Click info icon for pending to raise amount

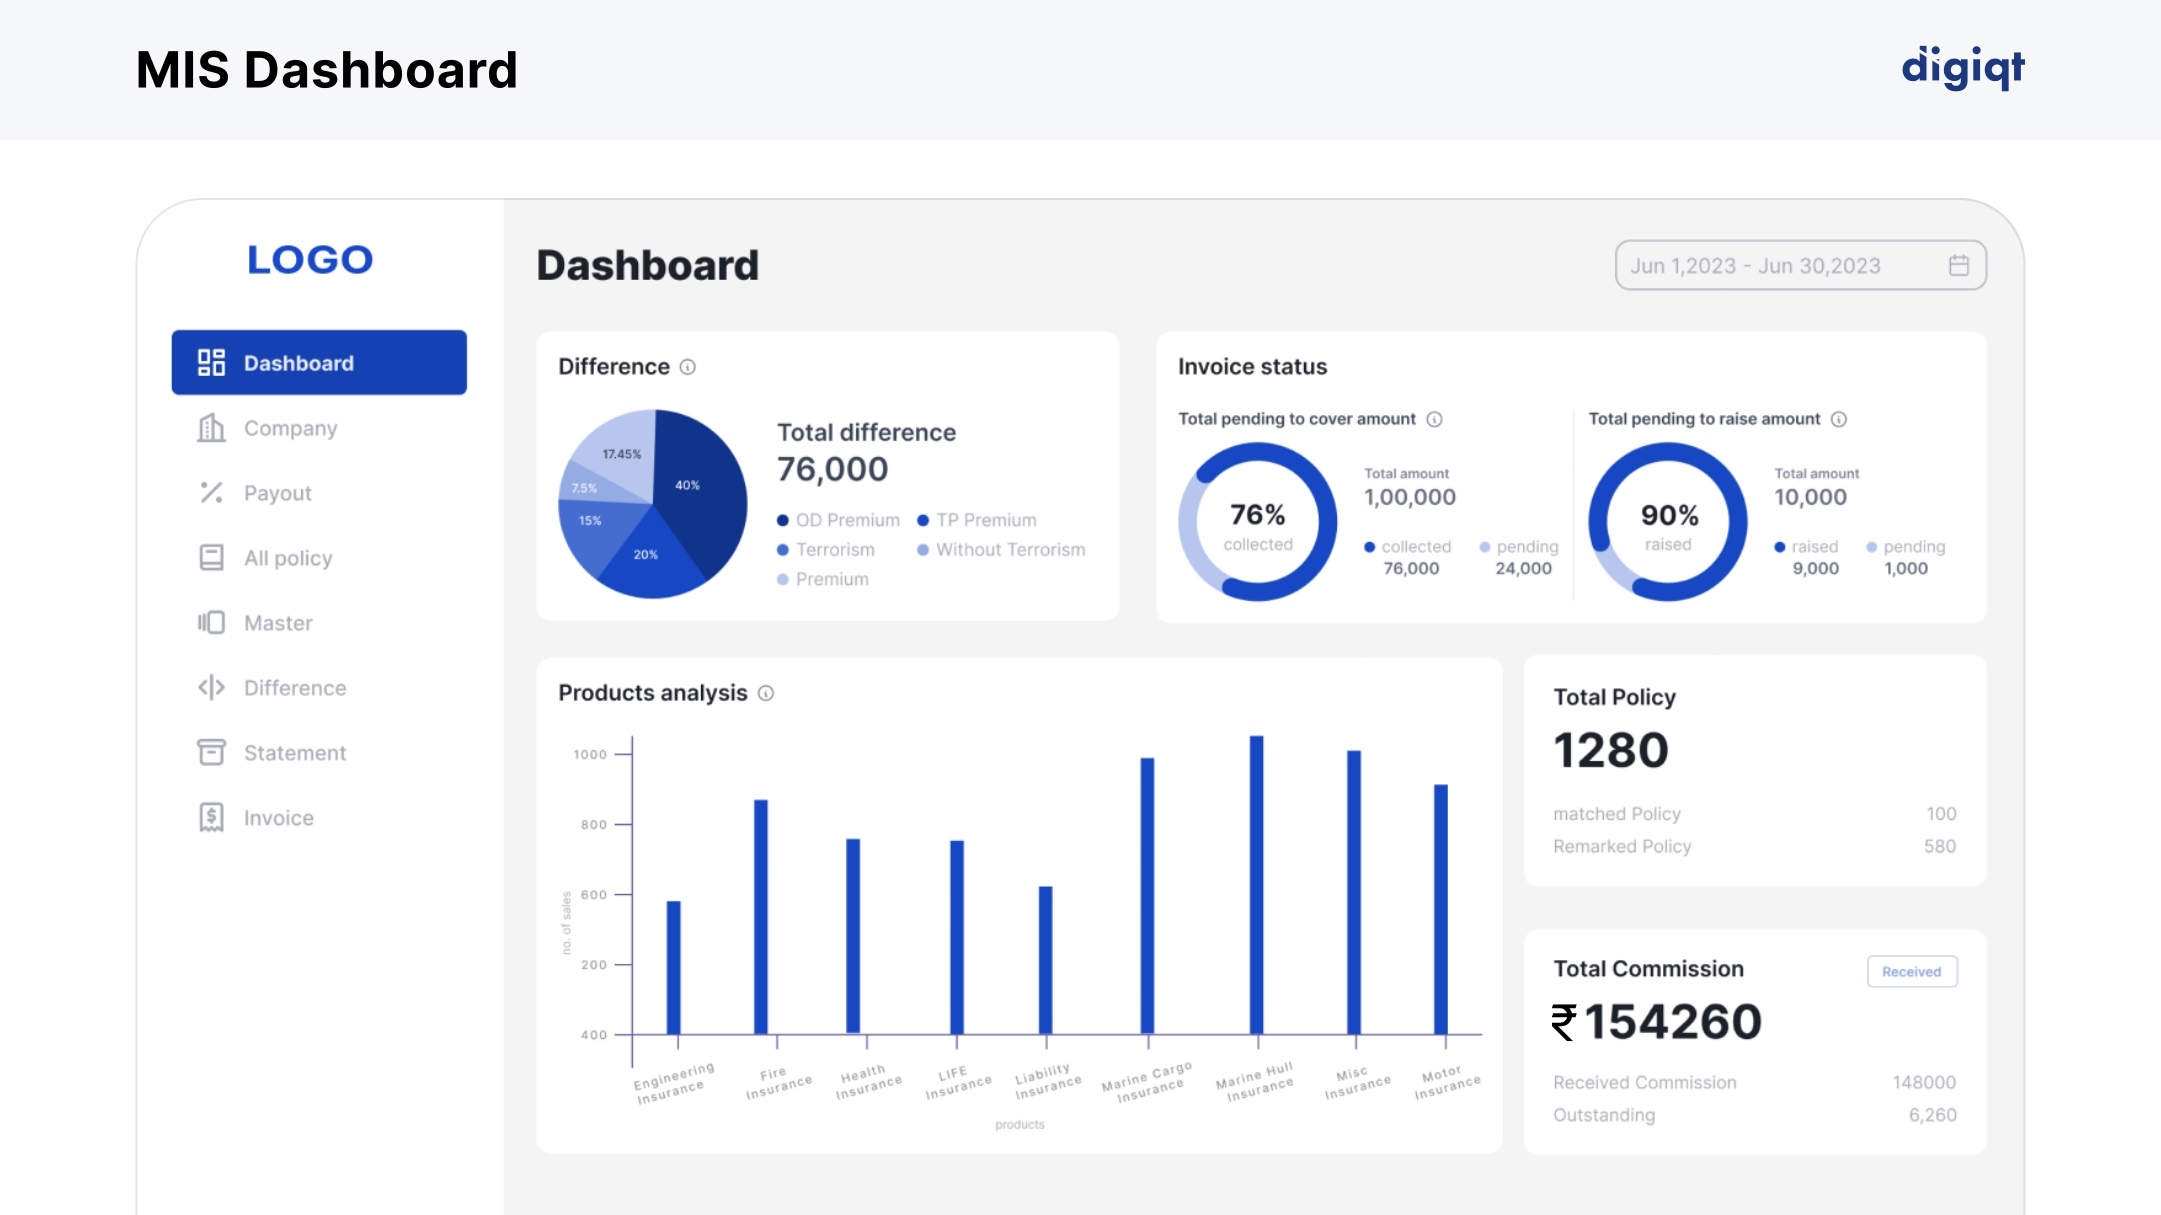1838,419
